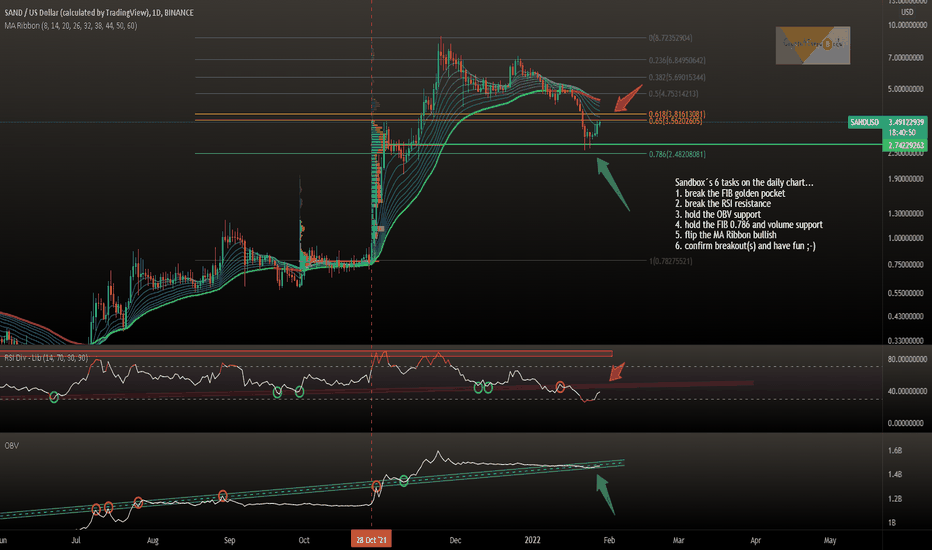Click the 1.6B OBV axis value

[895, 450]
